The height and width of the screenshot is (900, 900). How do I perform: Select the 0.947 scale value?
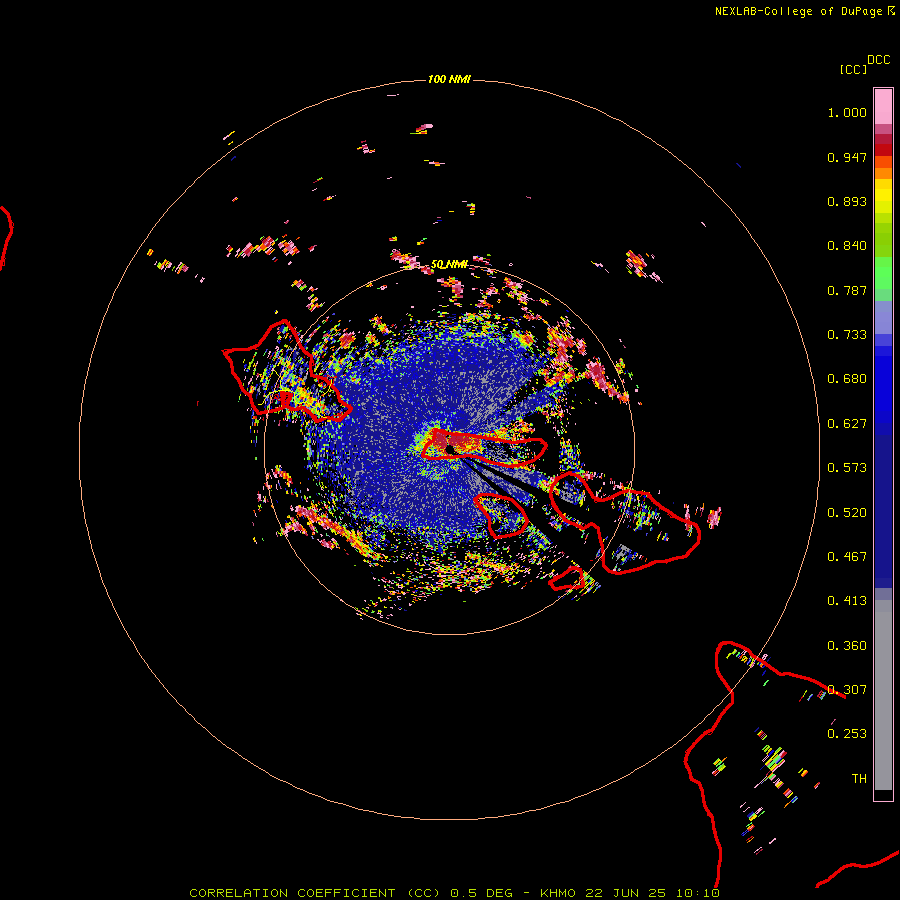[x=847, y=157]
